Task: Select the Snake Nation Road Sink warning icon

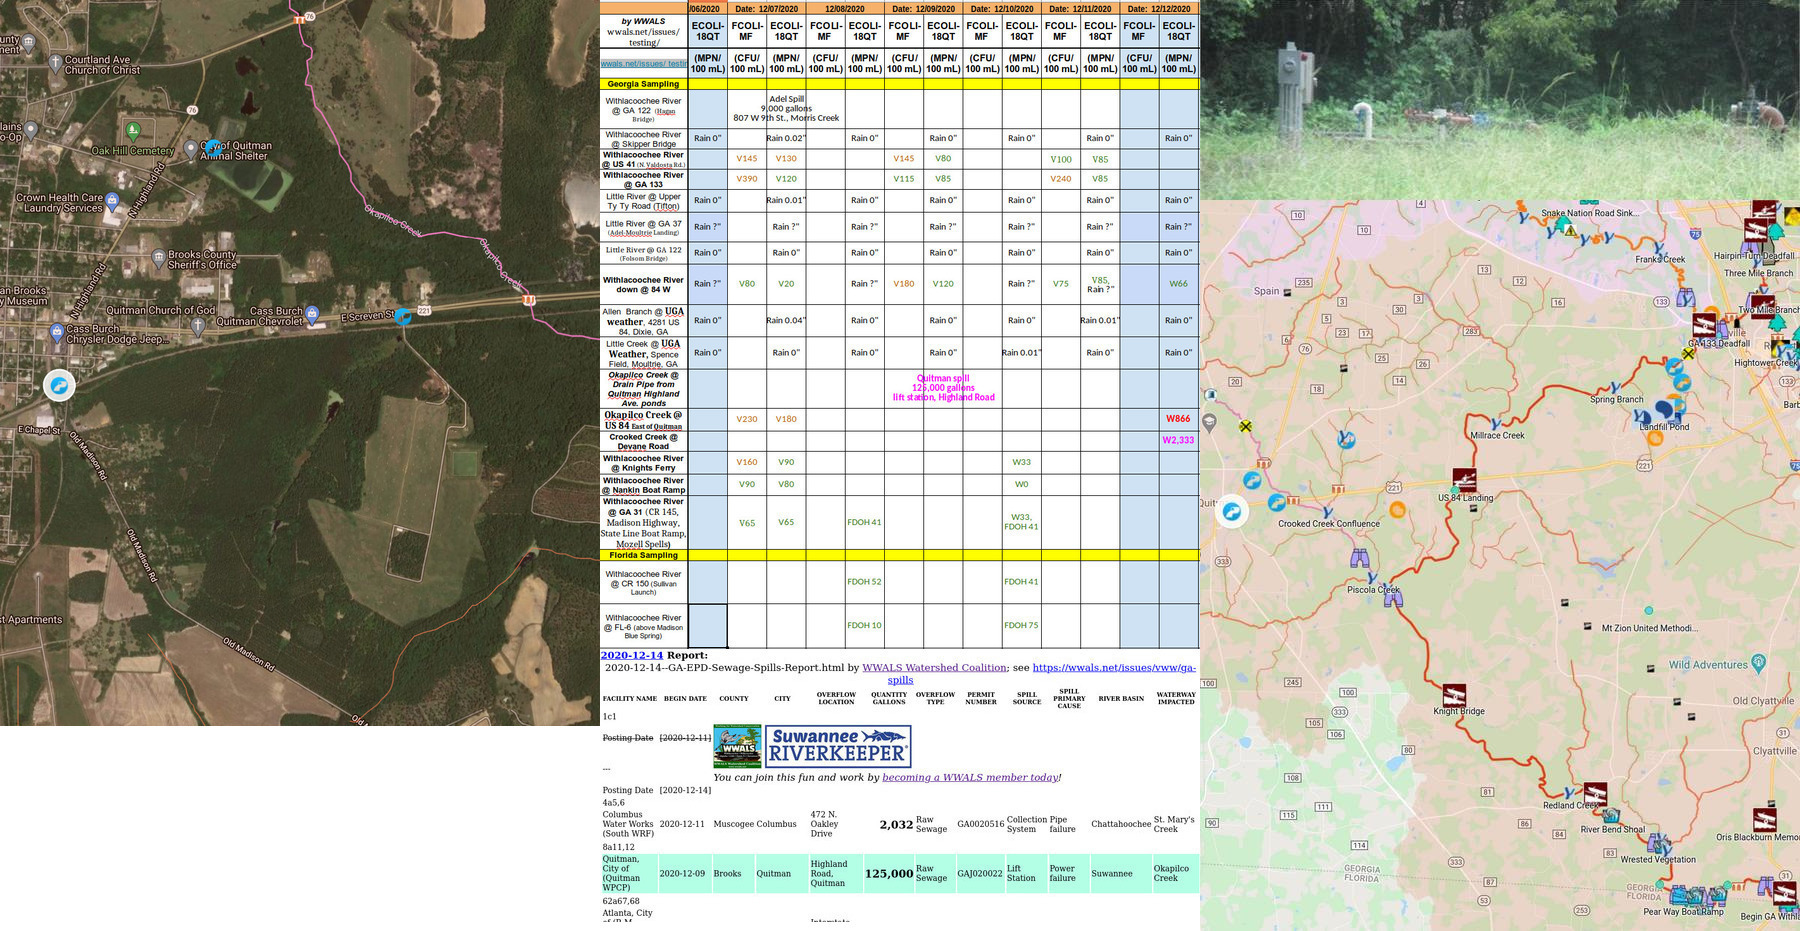Action: 1570,231
